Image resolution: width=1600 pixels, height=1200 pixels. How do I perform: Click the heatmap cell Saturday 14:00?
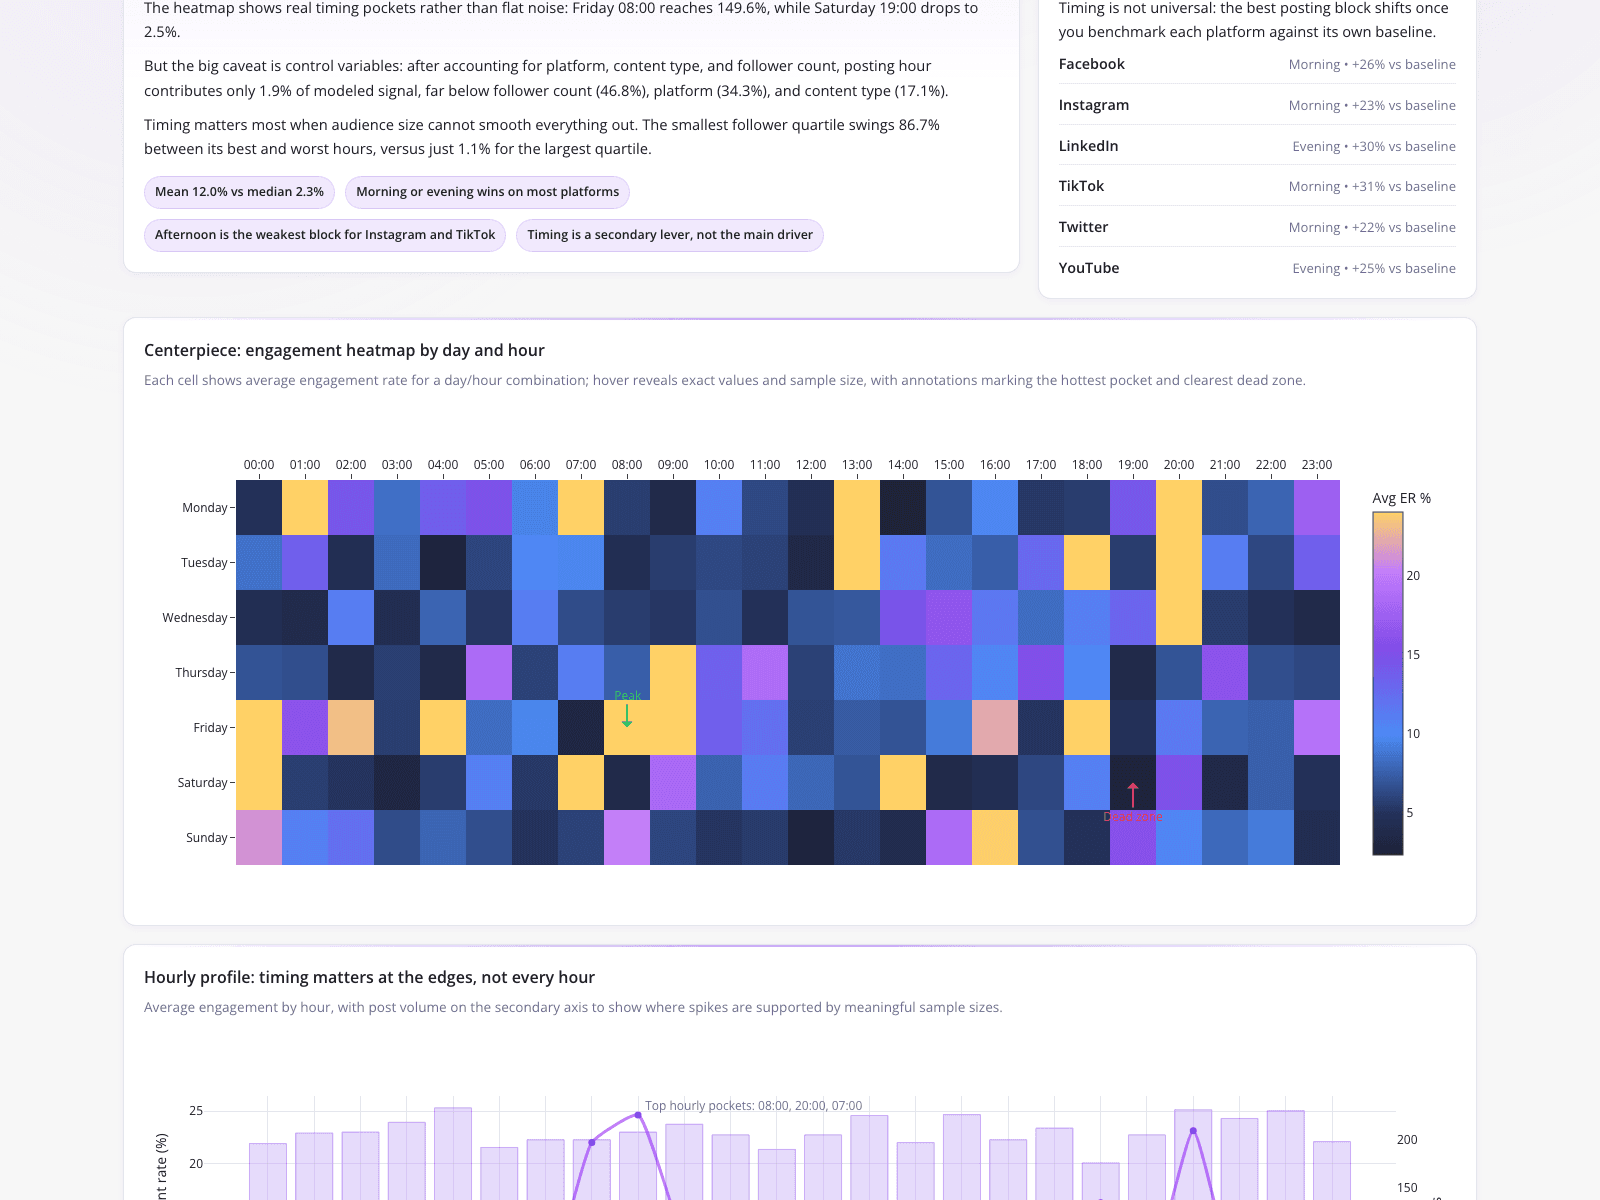[x=903, y=782]
